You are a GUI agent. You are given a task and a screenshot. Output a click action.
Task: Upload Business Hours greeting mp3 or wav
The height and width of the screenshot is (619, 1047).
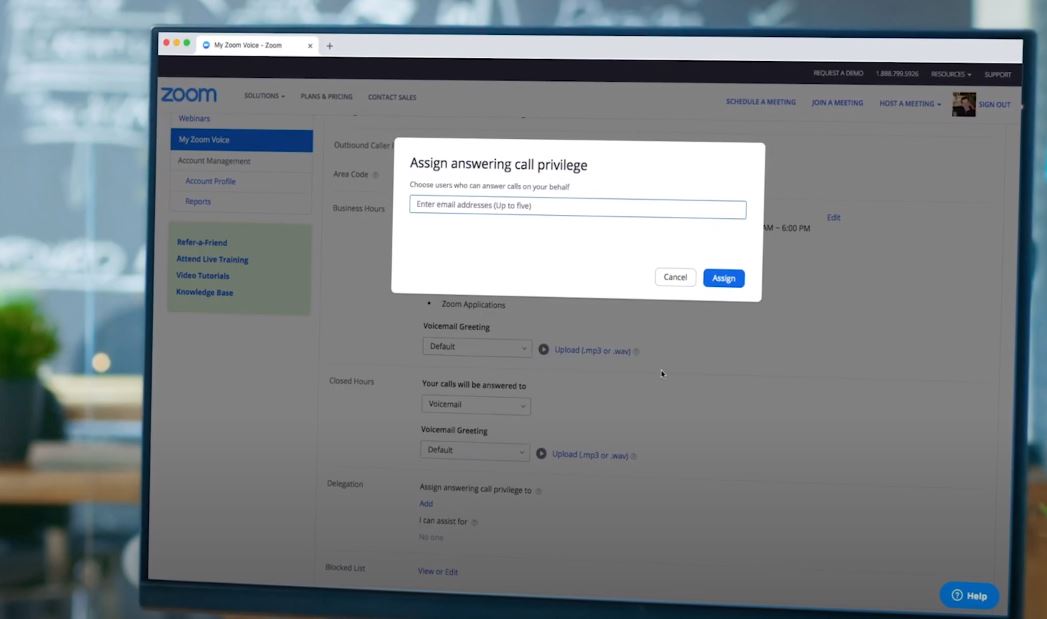[x=592, y=351]
